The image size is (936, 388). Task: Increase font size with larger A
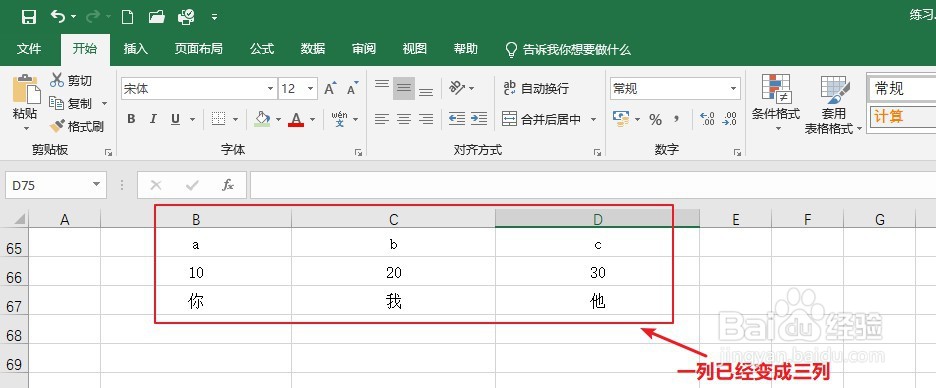[330, 88]
